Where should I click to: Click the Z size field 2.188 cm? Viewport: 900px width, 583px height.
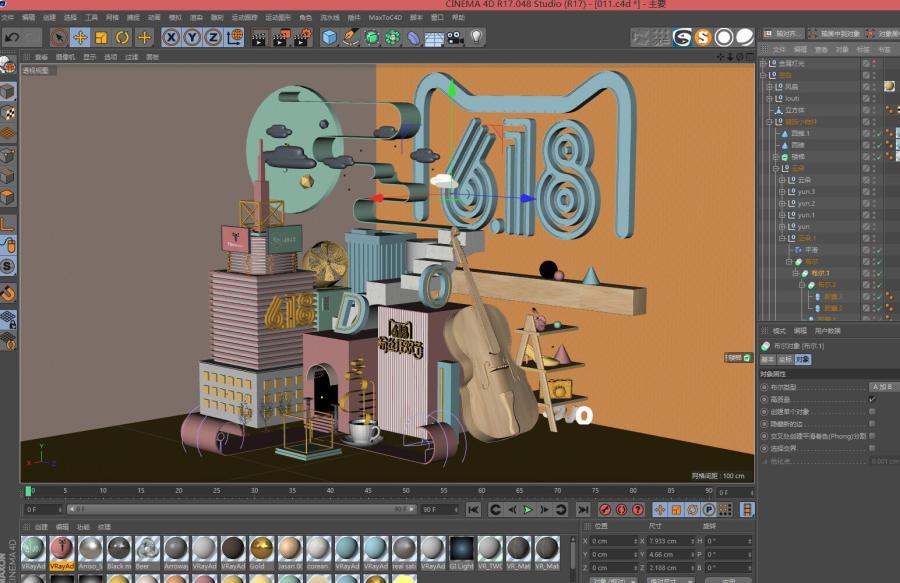(670, 568)
